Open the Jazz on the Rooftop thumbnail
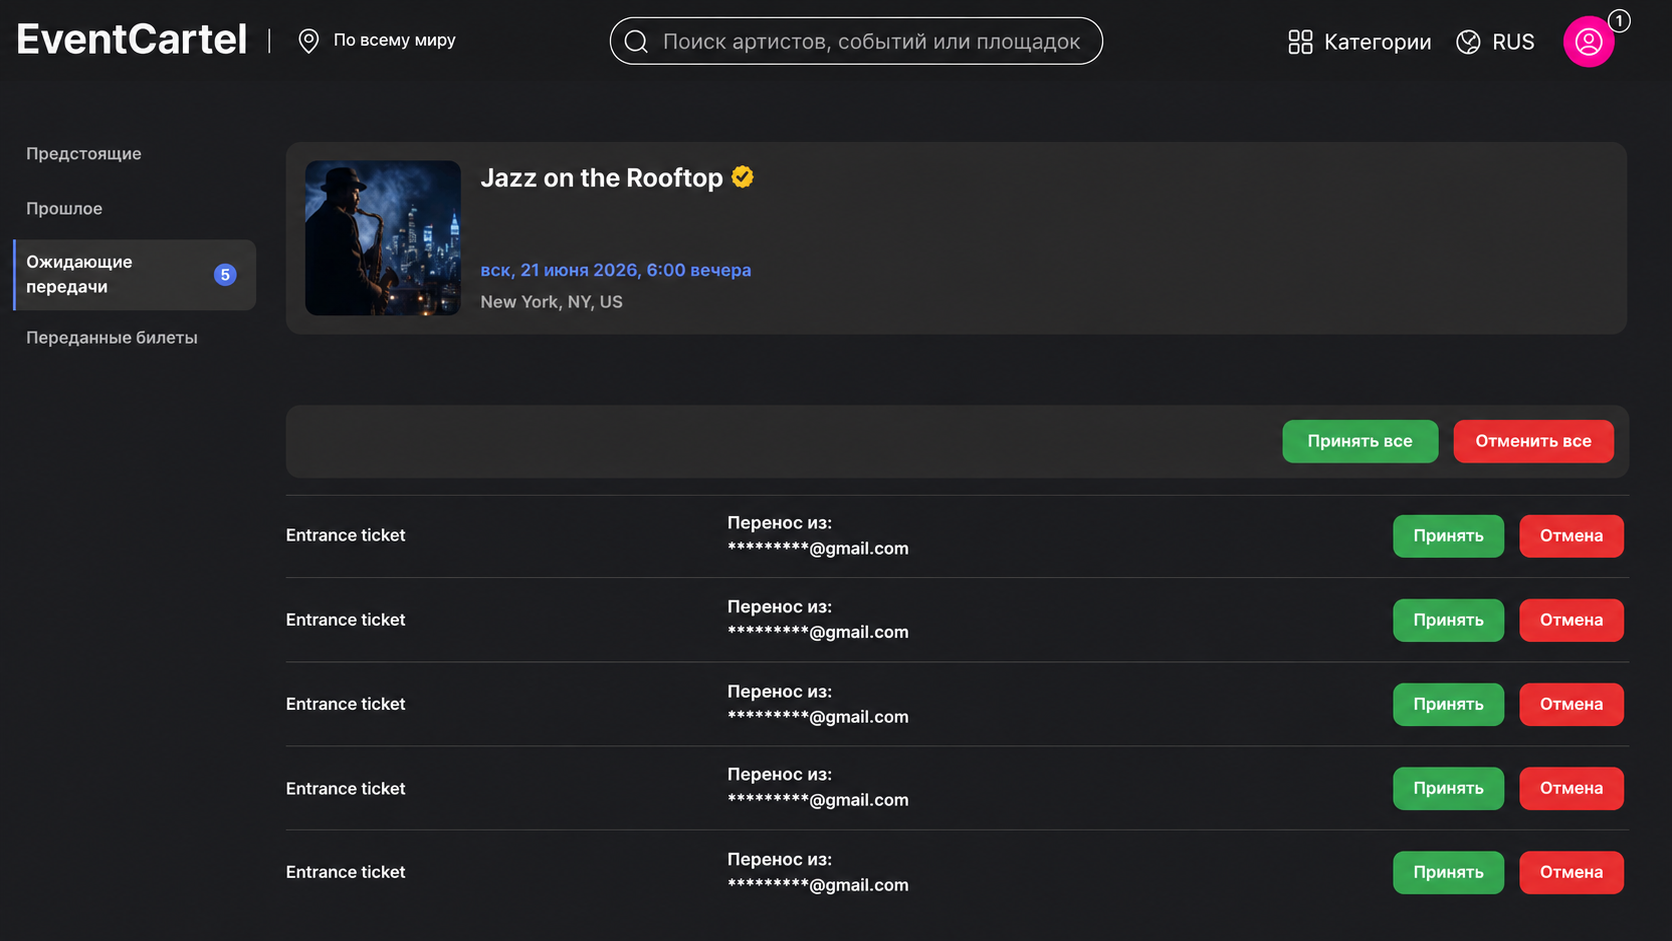This screenshot has width=1672, height=941. [x=383, y=238]
